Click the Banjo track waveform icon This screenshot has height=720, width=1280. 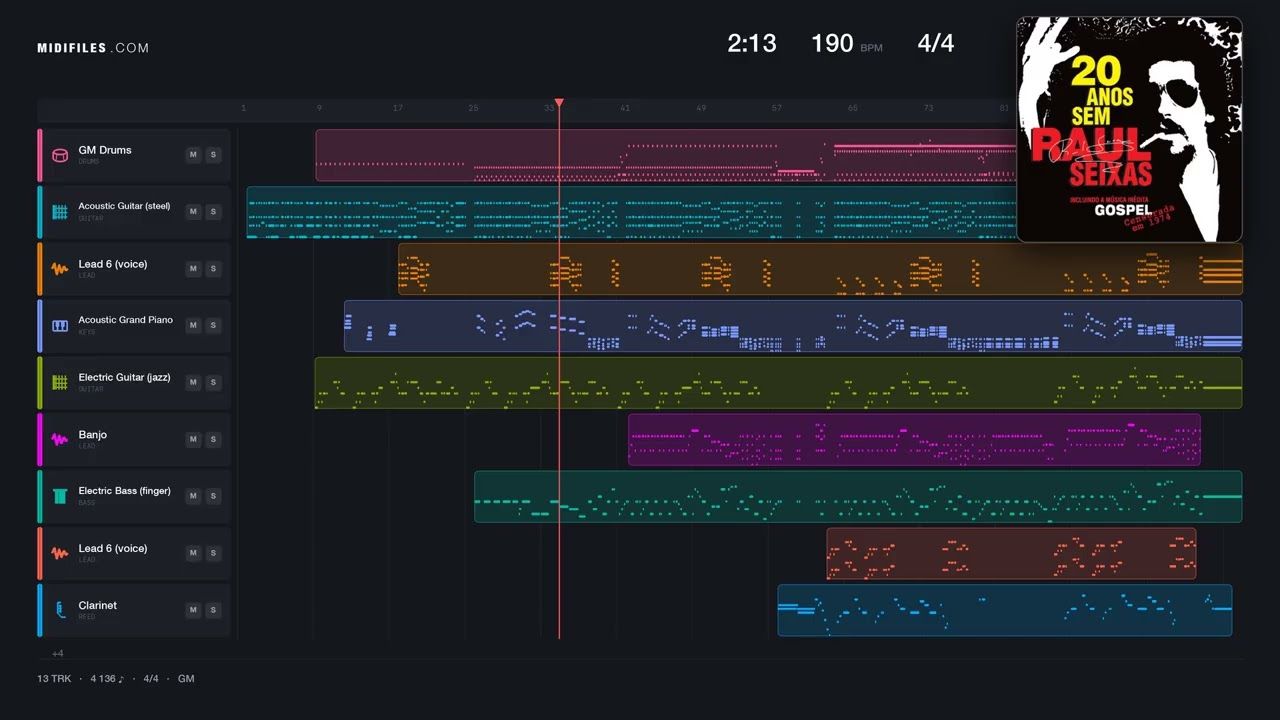60,440
